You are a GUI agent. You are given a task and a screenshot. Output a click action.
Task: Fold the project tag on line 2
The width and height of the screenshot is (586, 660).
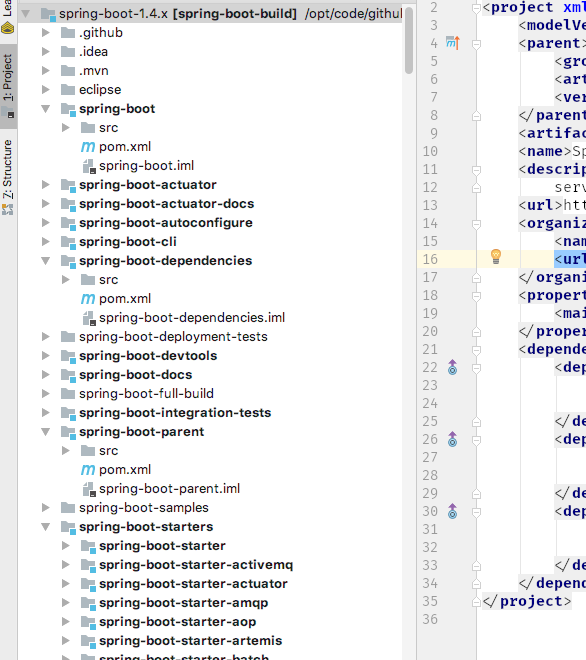[x=477, y=8]
